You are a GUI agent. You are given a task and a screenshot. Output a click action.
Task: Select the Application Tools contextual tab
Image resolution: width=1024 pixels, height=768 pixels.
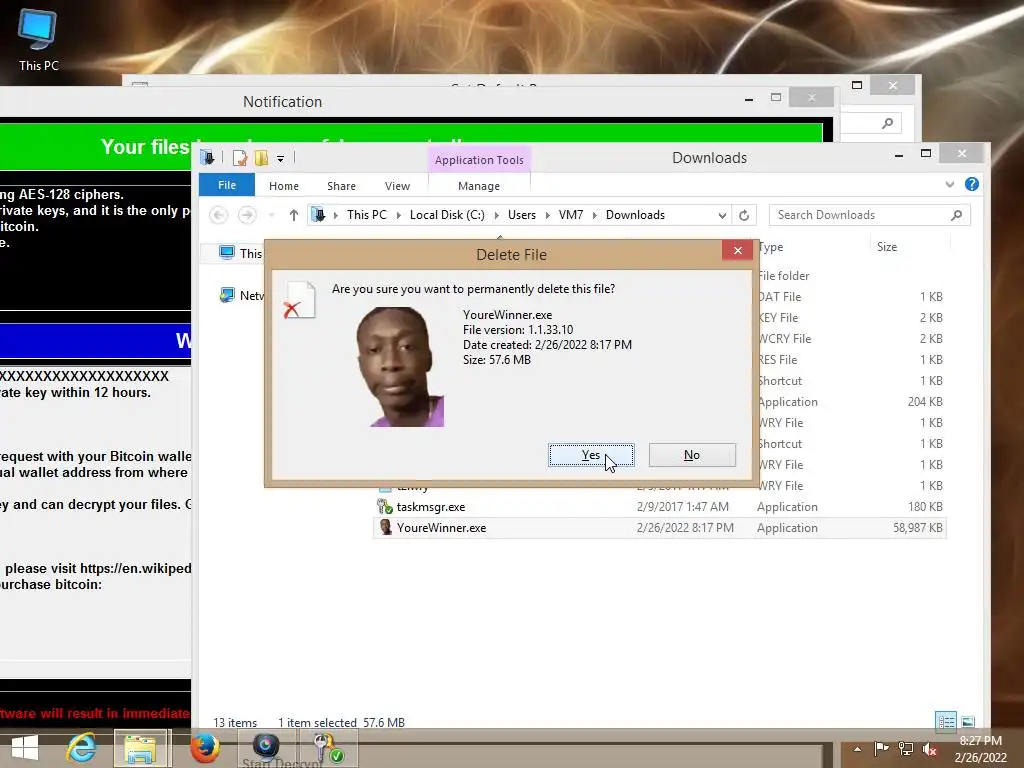(479, 160)
